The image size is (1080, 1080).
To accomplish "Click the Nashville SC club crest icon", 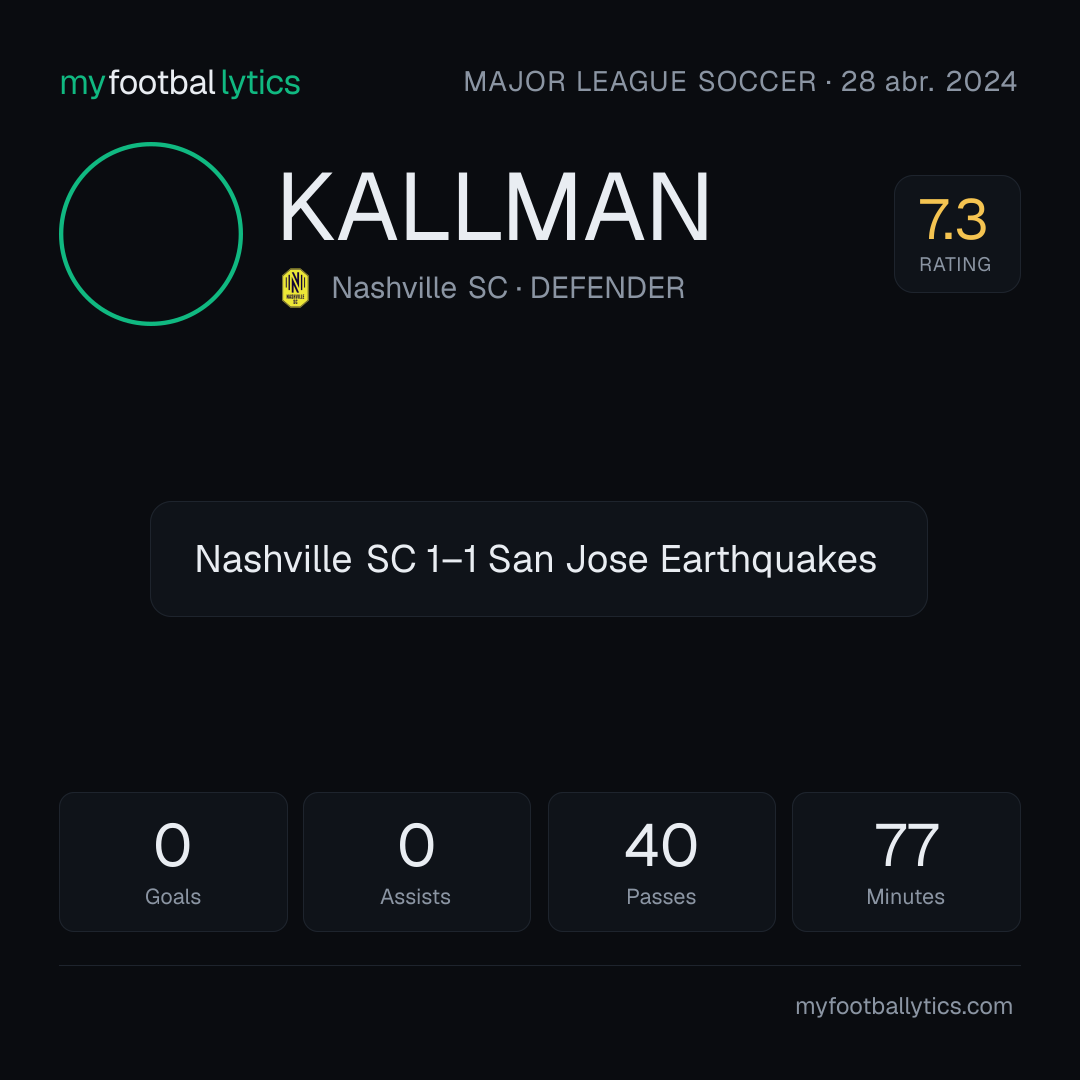I will pos(295,288).
